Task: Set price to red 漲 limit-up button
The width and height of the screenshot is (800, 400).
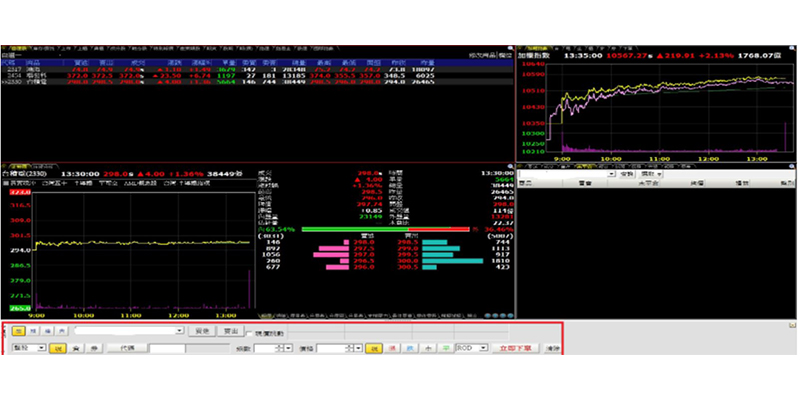Action: click(392, 348)
